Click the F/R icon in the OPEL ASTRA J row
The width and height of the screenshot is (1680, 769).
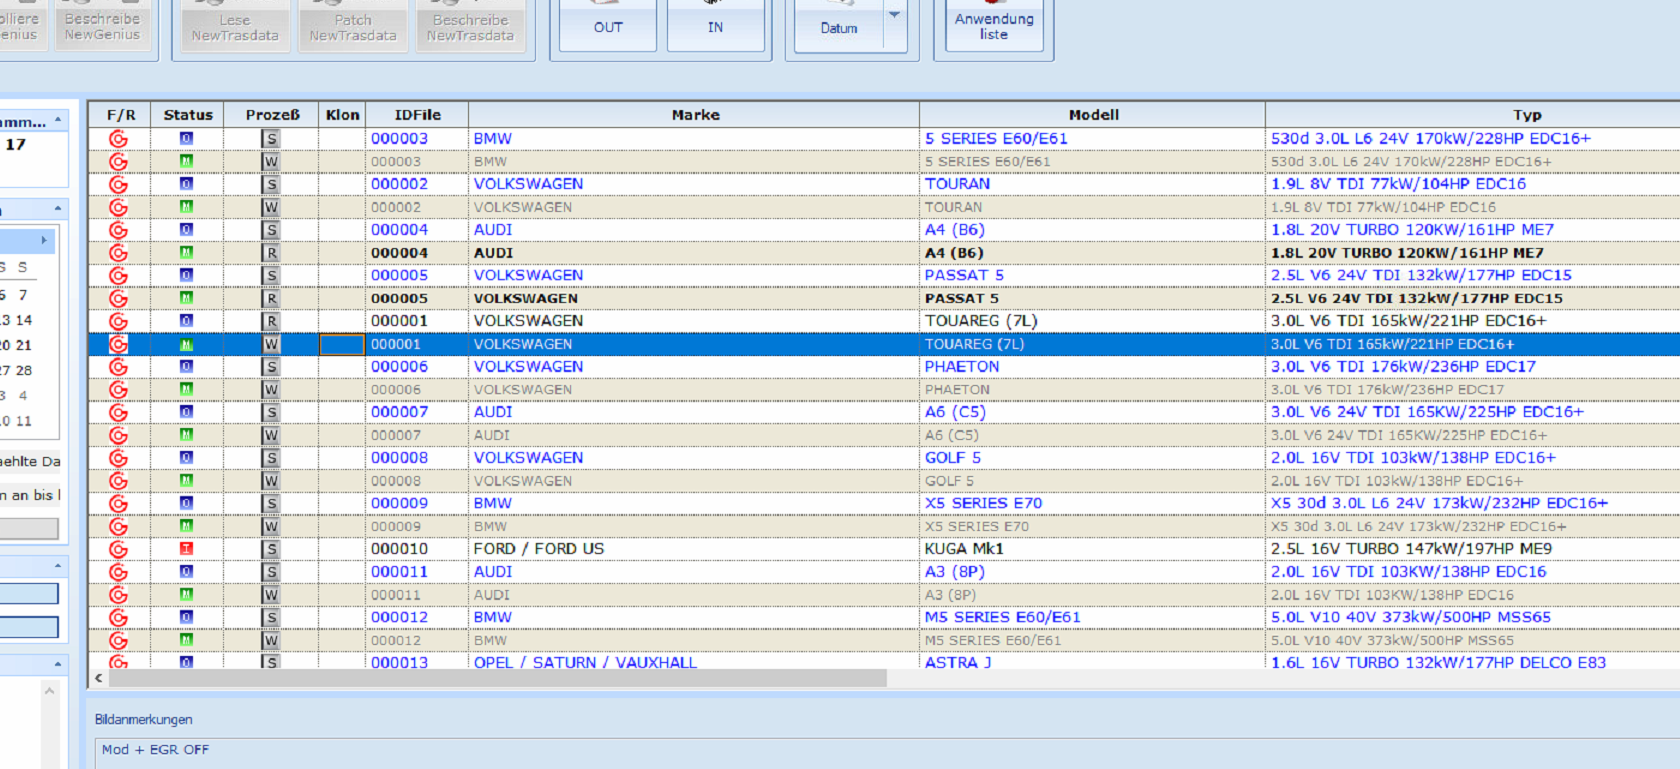tap(118, 662)
